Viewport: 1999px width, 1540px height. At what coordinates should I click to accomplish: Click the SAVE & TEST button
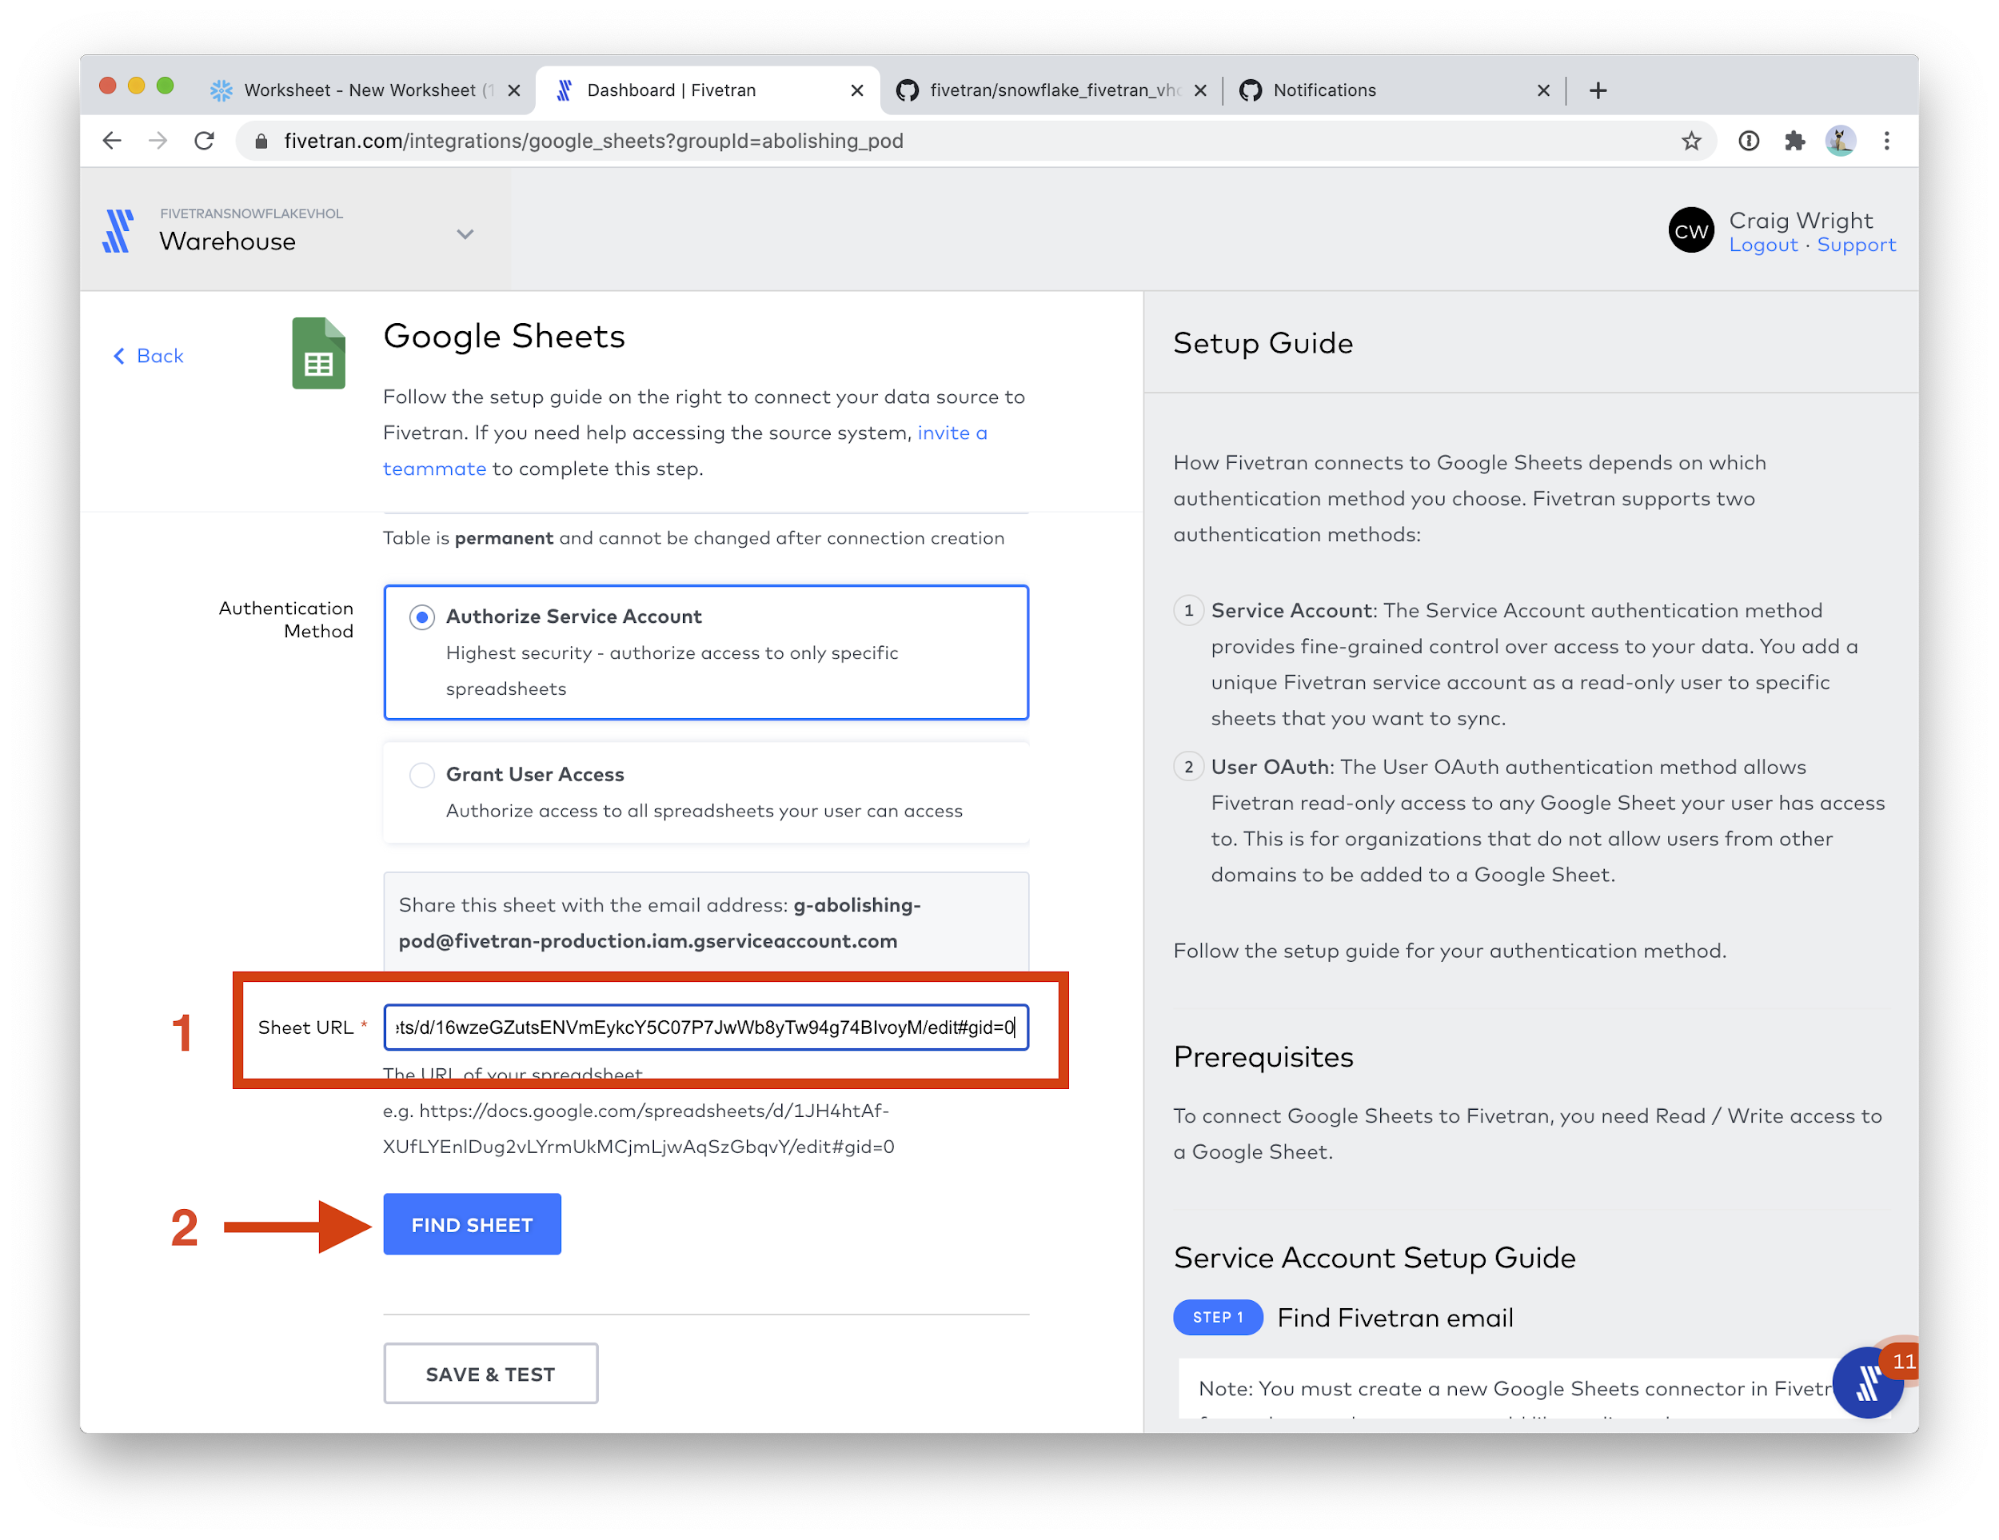point(490,1374)
